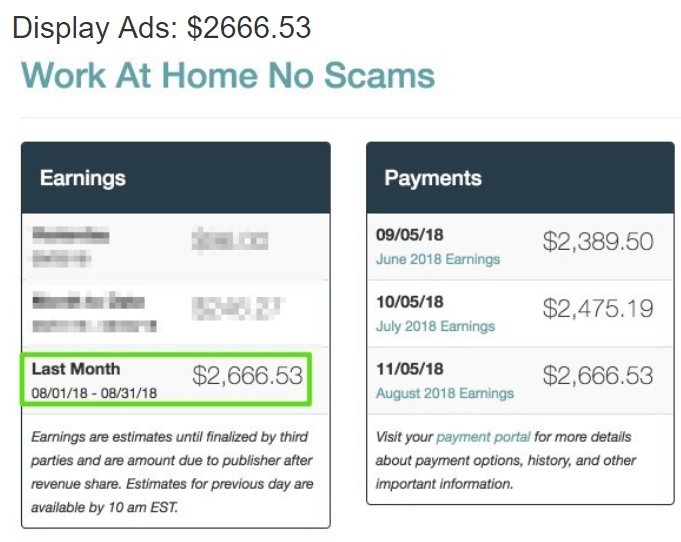
Task: Click the Work At Home No Scams title
Action: click(228, 75)
